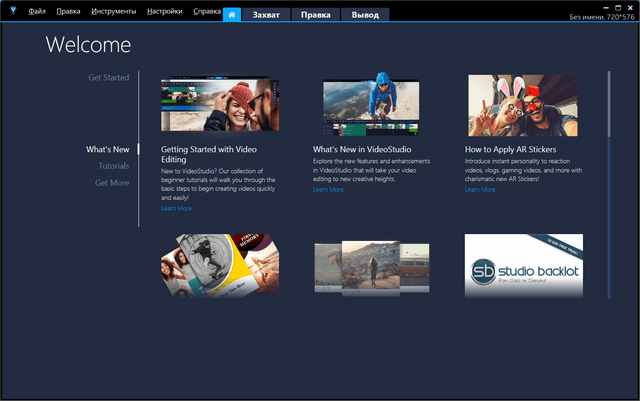
Task: Go to Tutorials section
Action: point(113,166)
